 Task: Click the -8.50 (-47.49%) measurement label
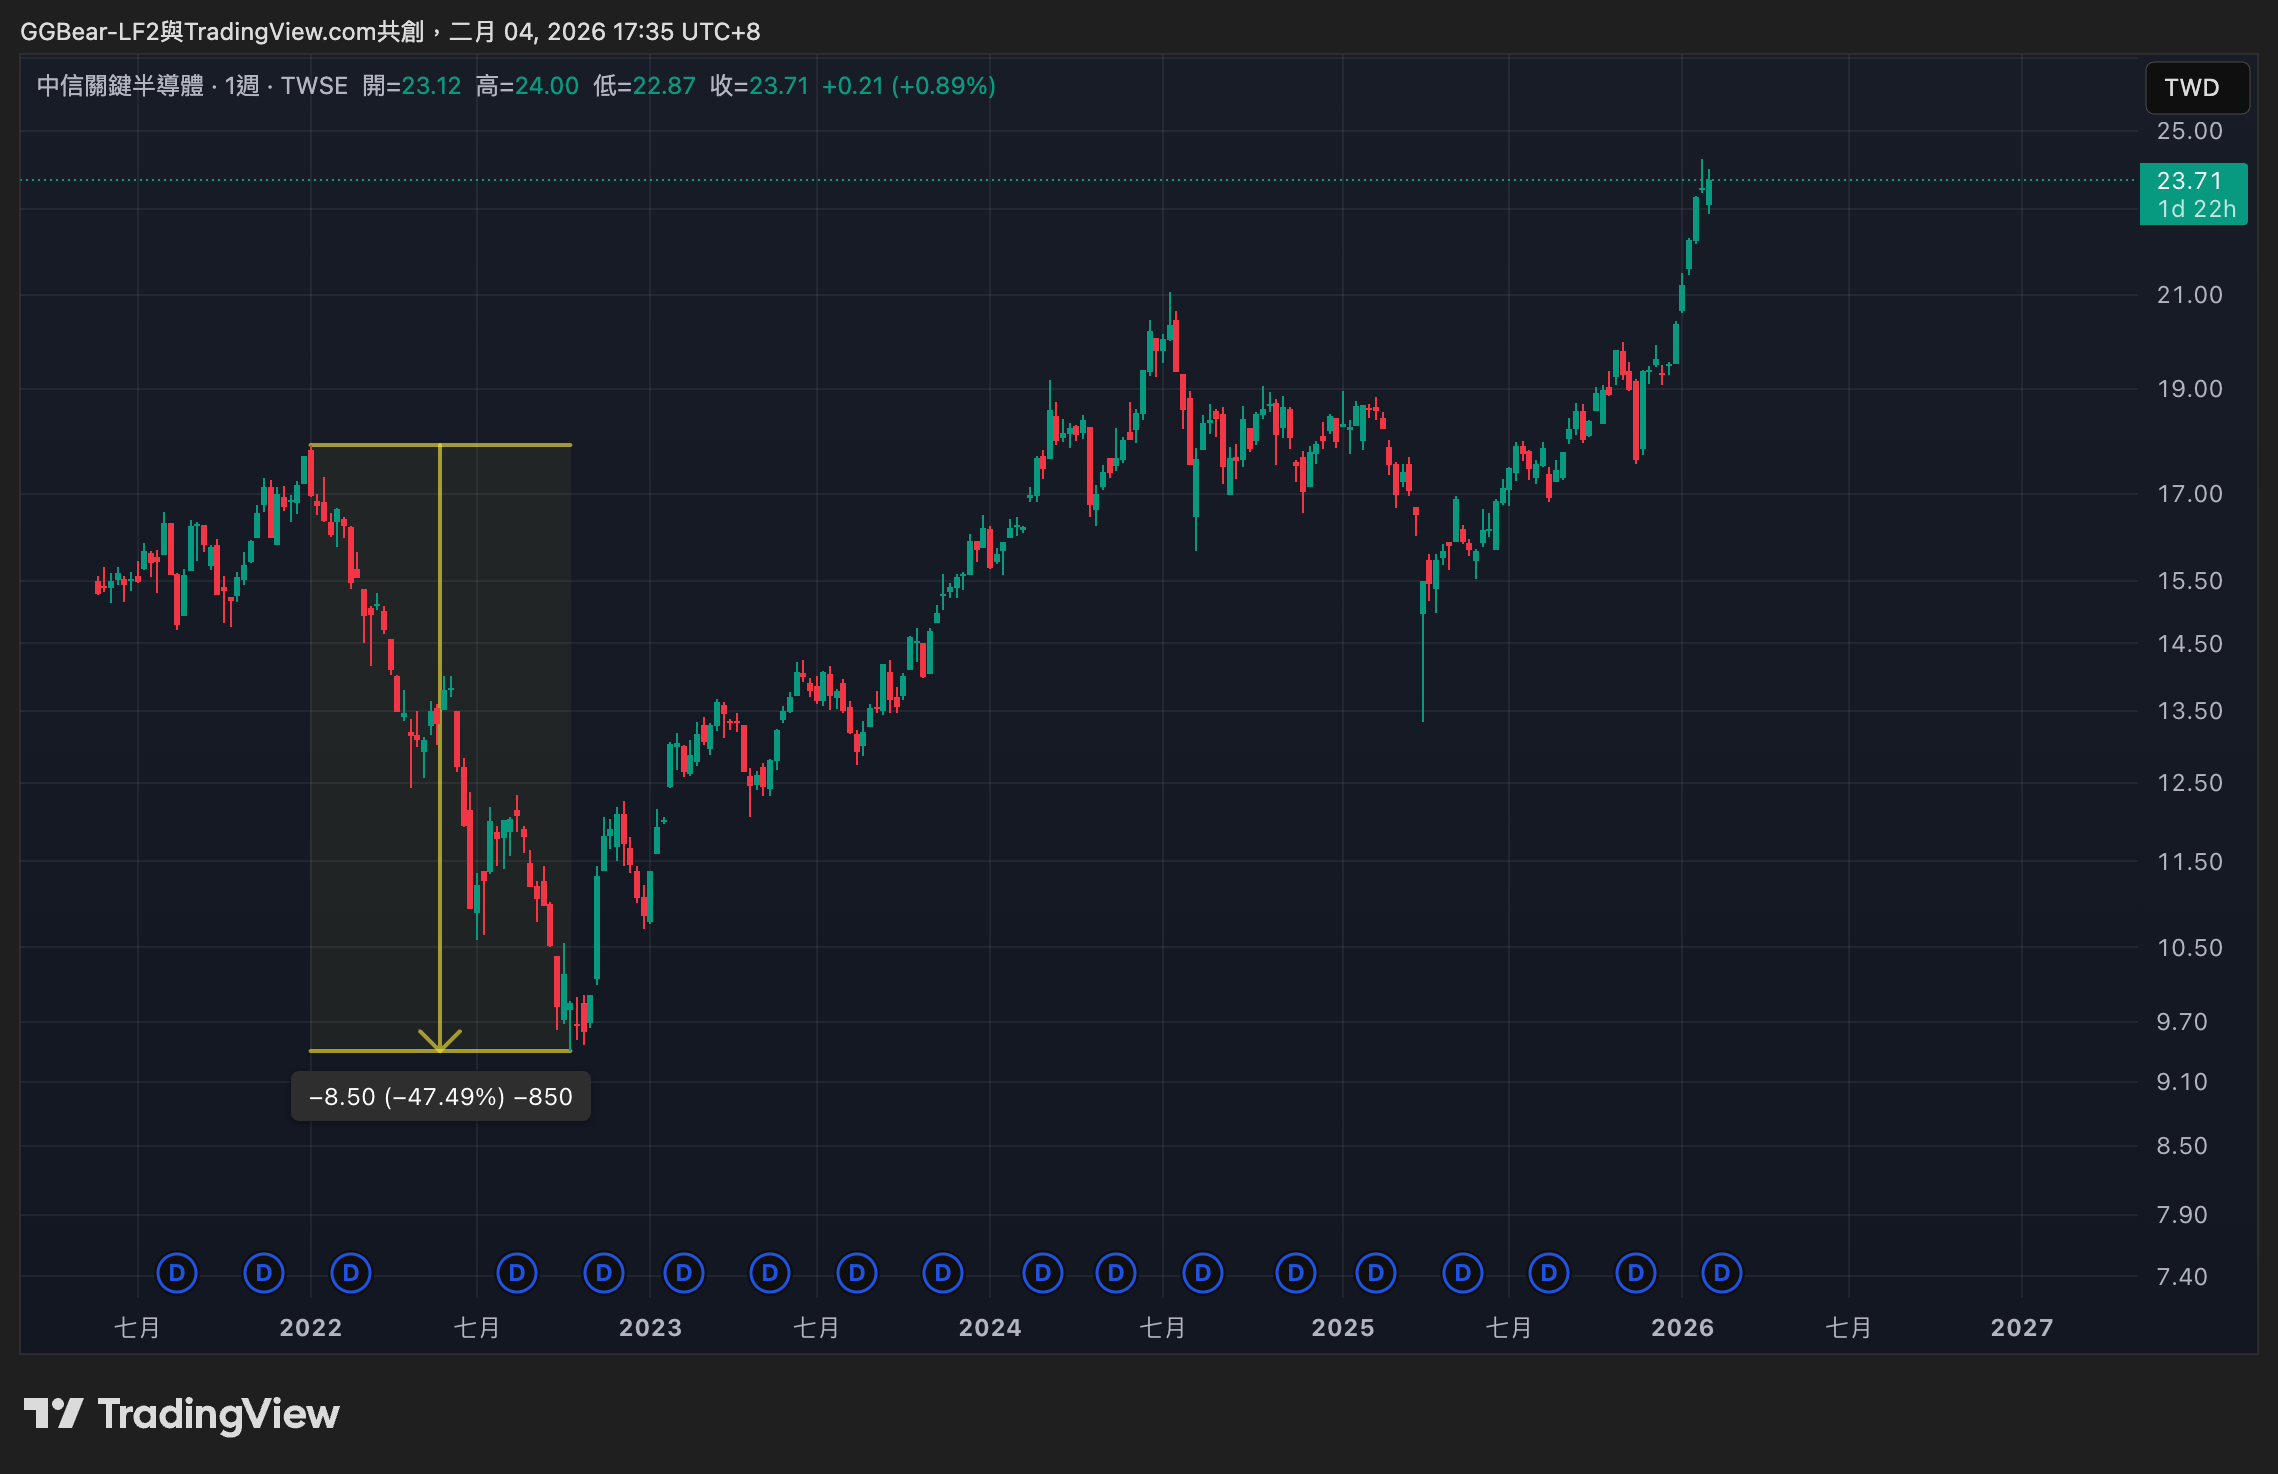(x=440, y=1097)
